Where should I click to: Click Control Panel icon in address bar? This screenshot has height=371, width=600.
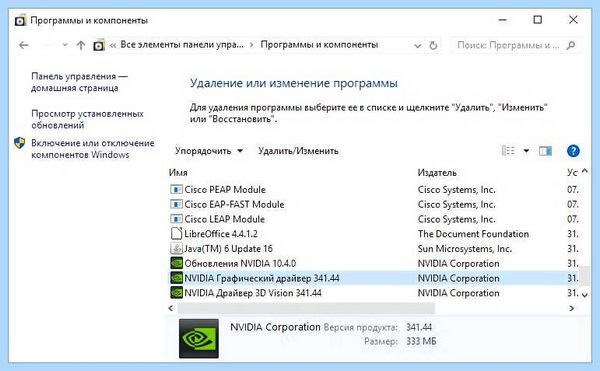coord(99,46)
